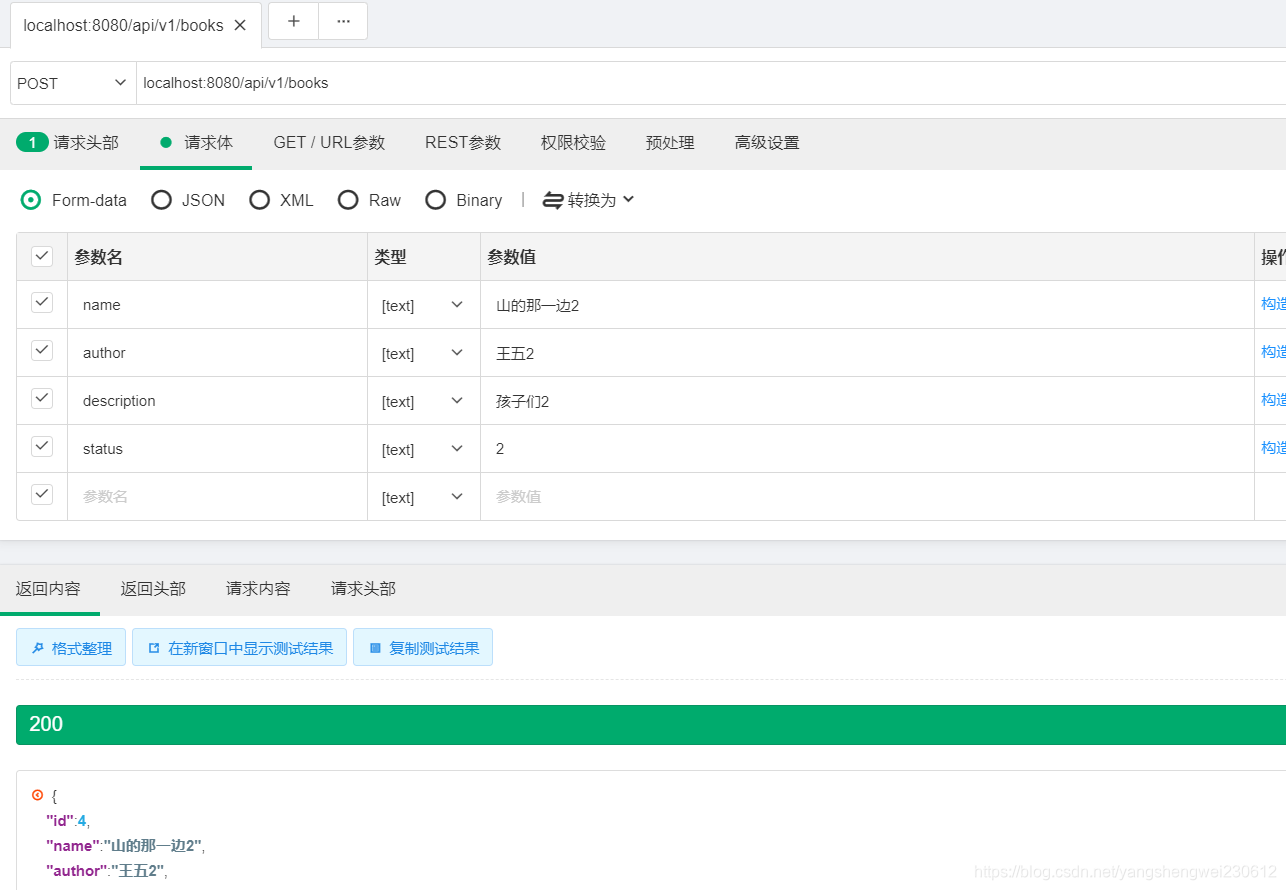Click the author parameter name cell
The height and width of the screenshot is (890, 1286).
217,353
